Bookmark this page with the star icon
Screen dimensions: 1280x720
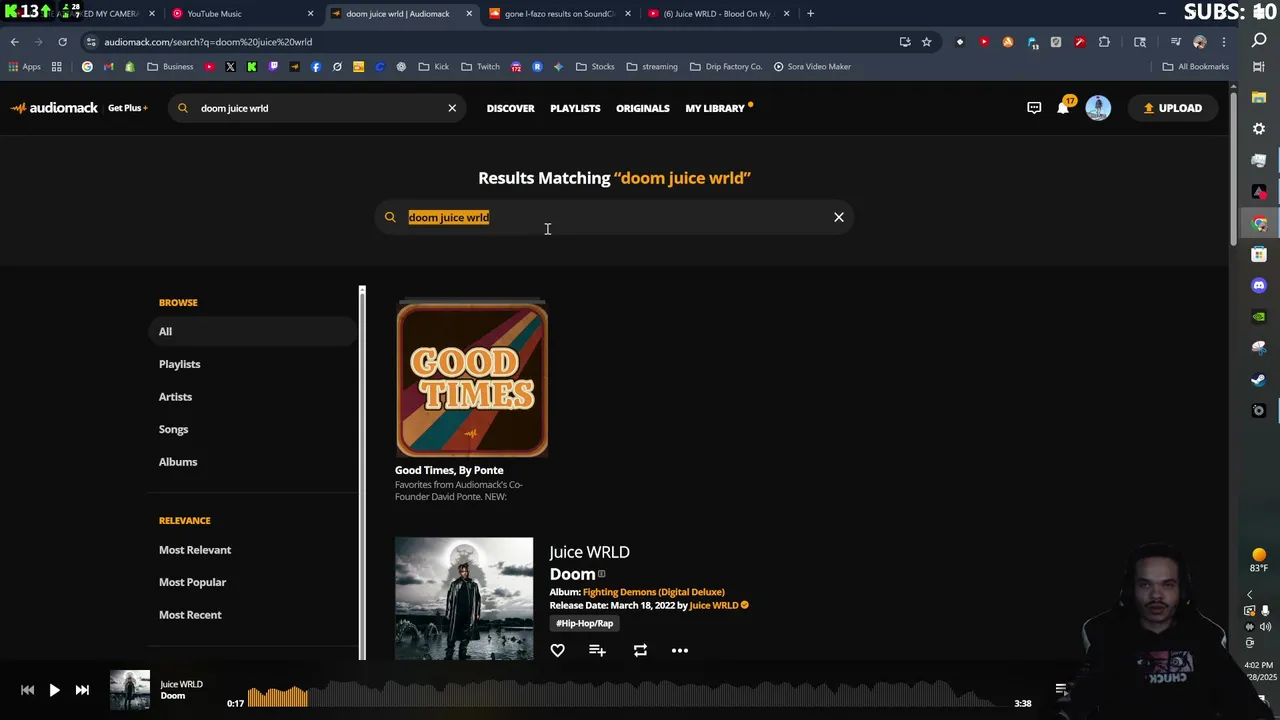pos(927,42)
